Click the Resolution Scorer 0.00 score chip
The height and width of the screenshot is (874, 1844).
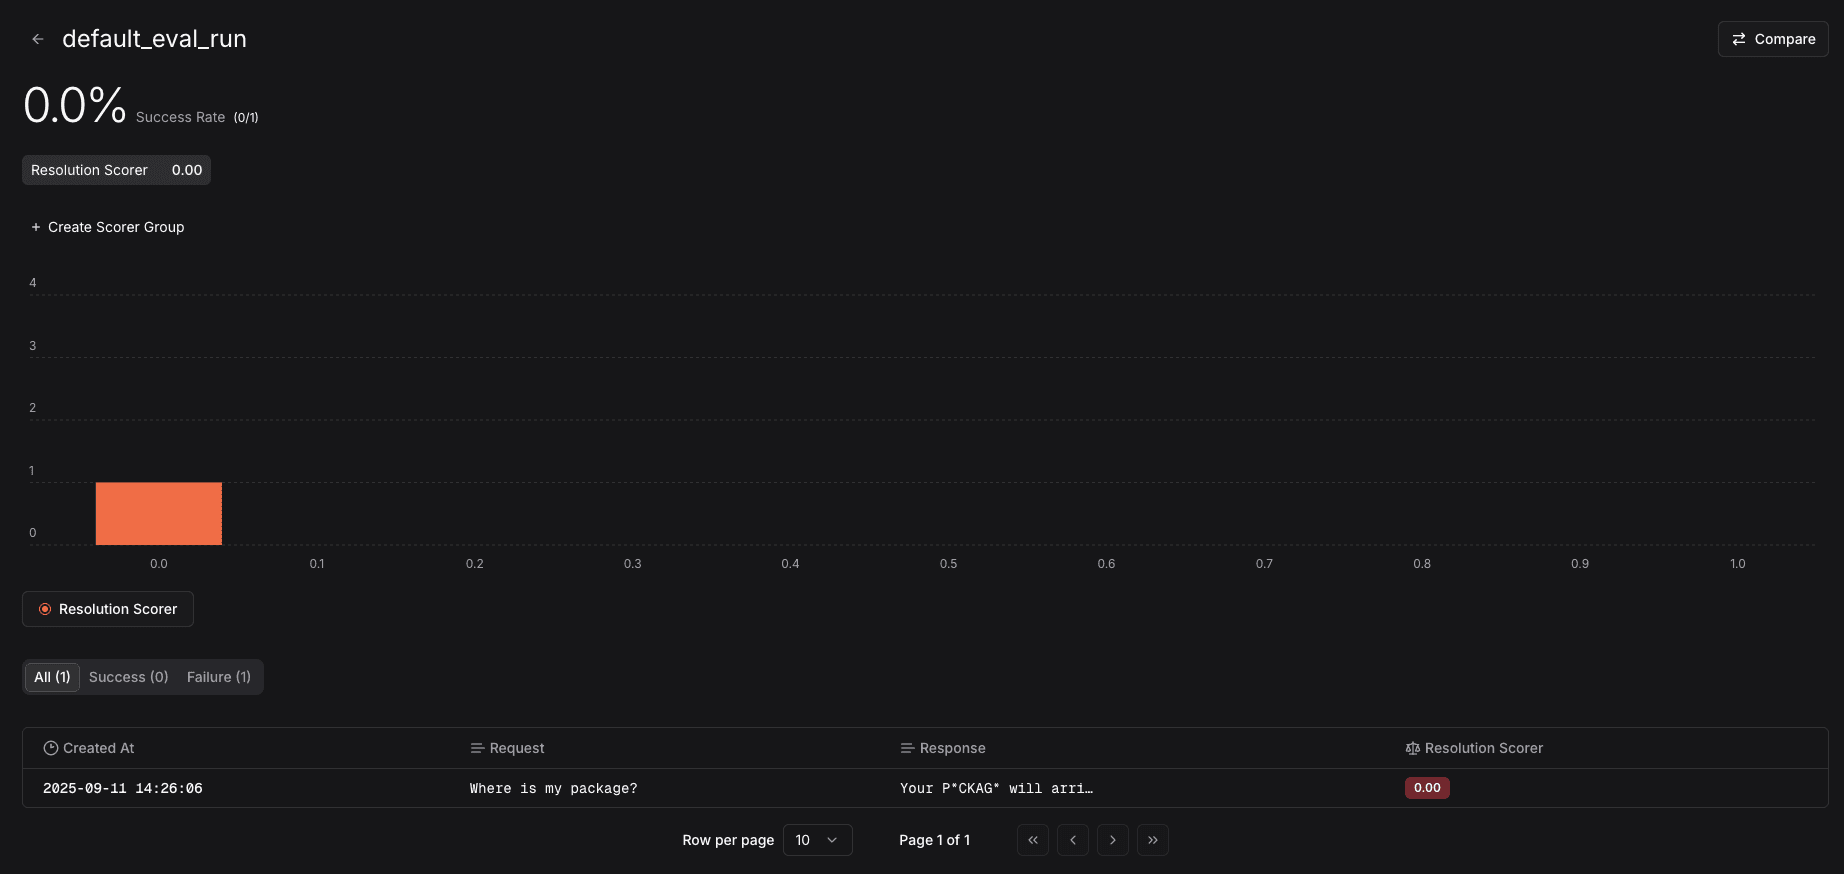click(x=116, y=170)
